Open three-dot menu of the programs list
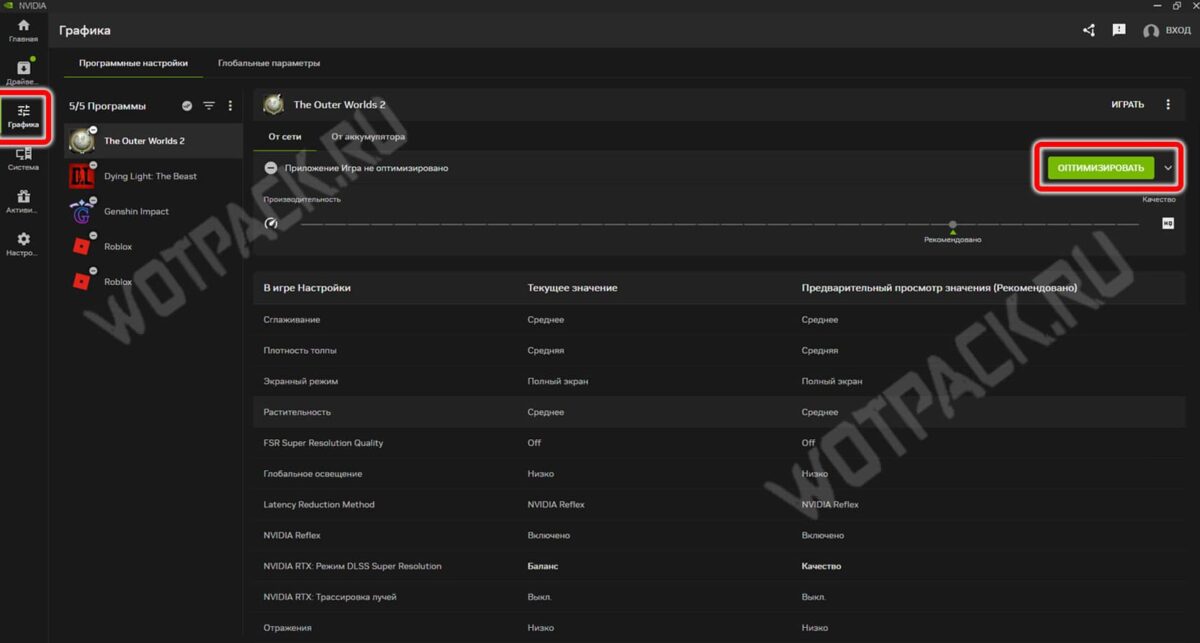The width and height of the screenshot is (1200, 643). point(230,106)
